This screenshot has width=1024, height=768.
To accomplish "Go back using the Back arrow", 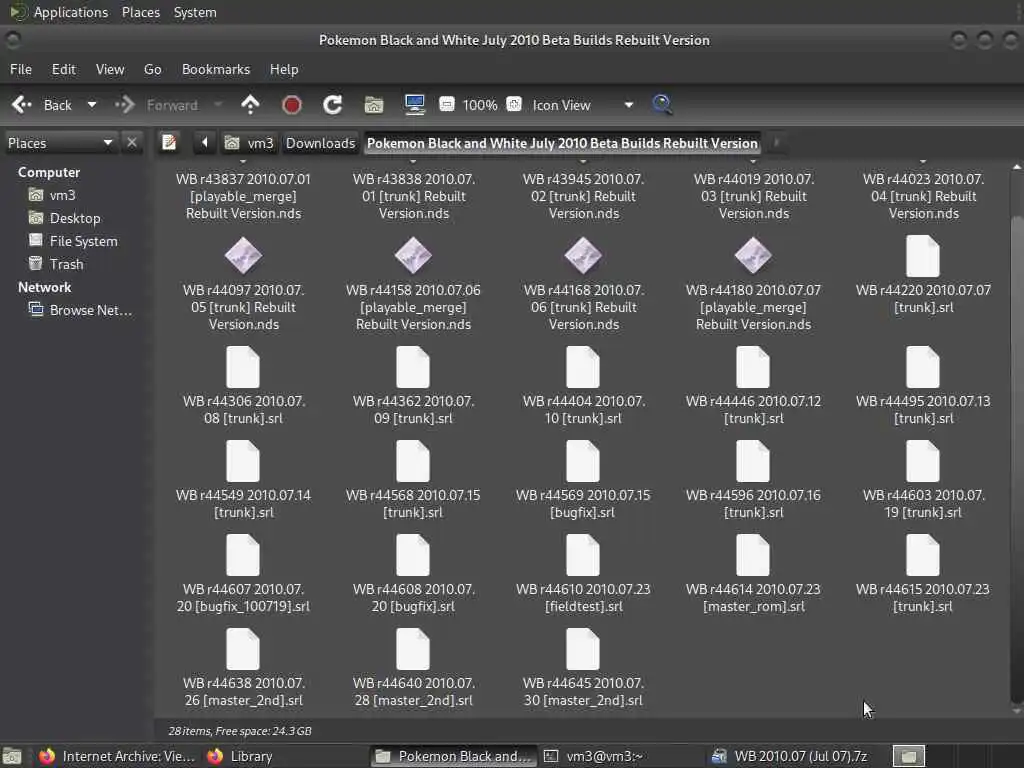I will point(22,104).
